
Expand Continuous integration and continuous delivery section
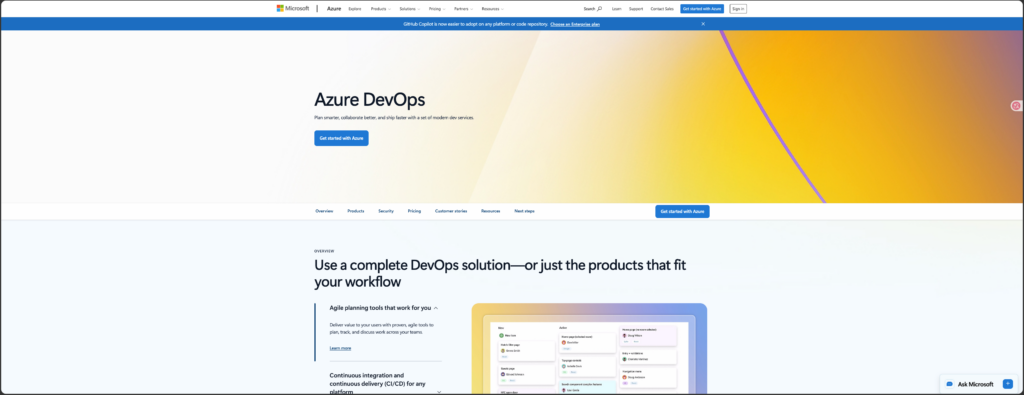point(385,384)
